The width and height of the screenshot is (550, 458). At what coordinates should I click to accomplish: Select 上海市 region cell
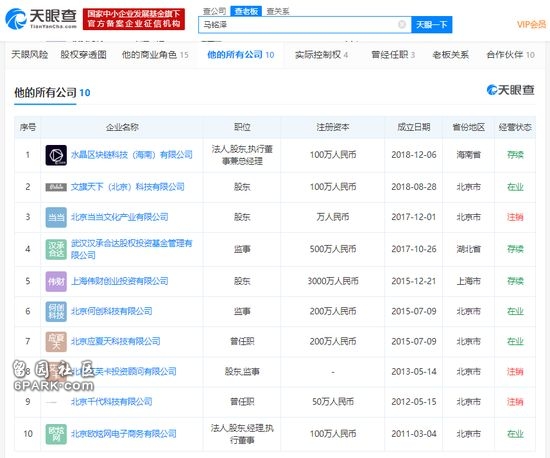(469, 281)
